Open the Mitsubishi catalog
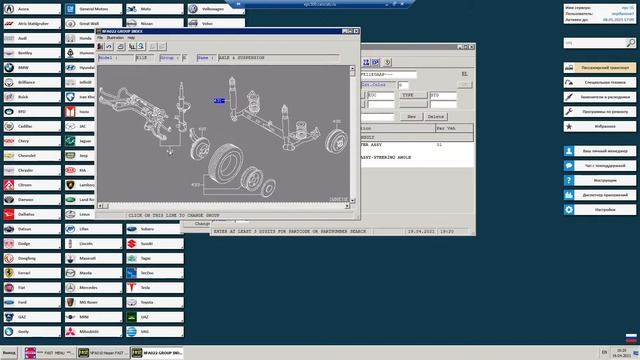This screenshot has width=640, height=360. (x=93, y=332)
